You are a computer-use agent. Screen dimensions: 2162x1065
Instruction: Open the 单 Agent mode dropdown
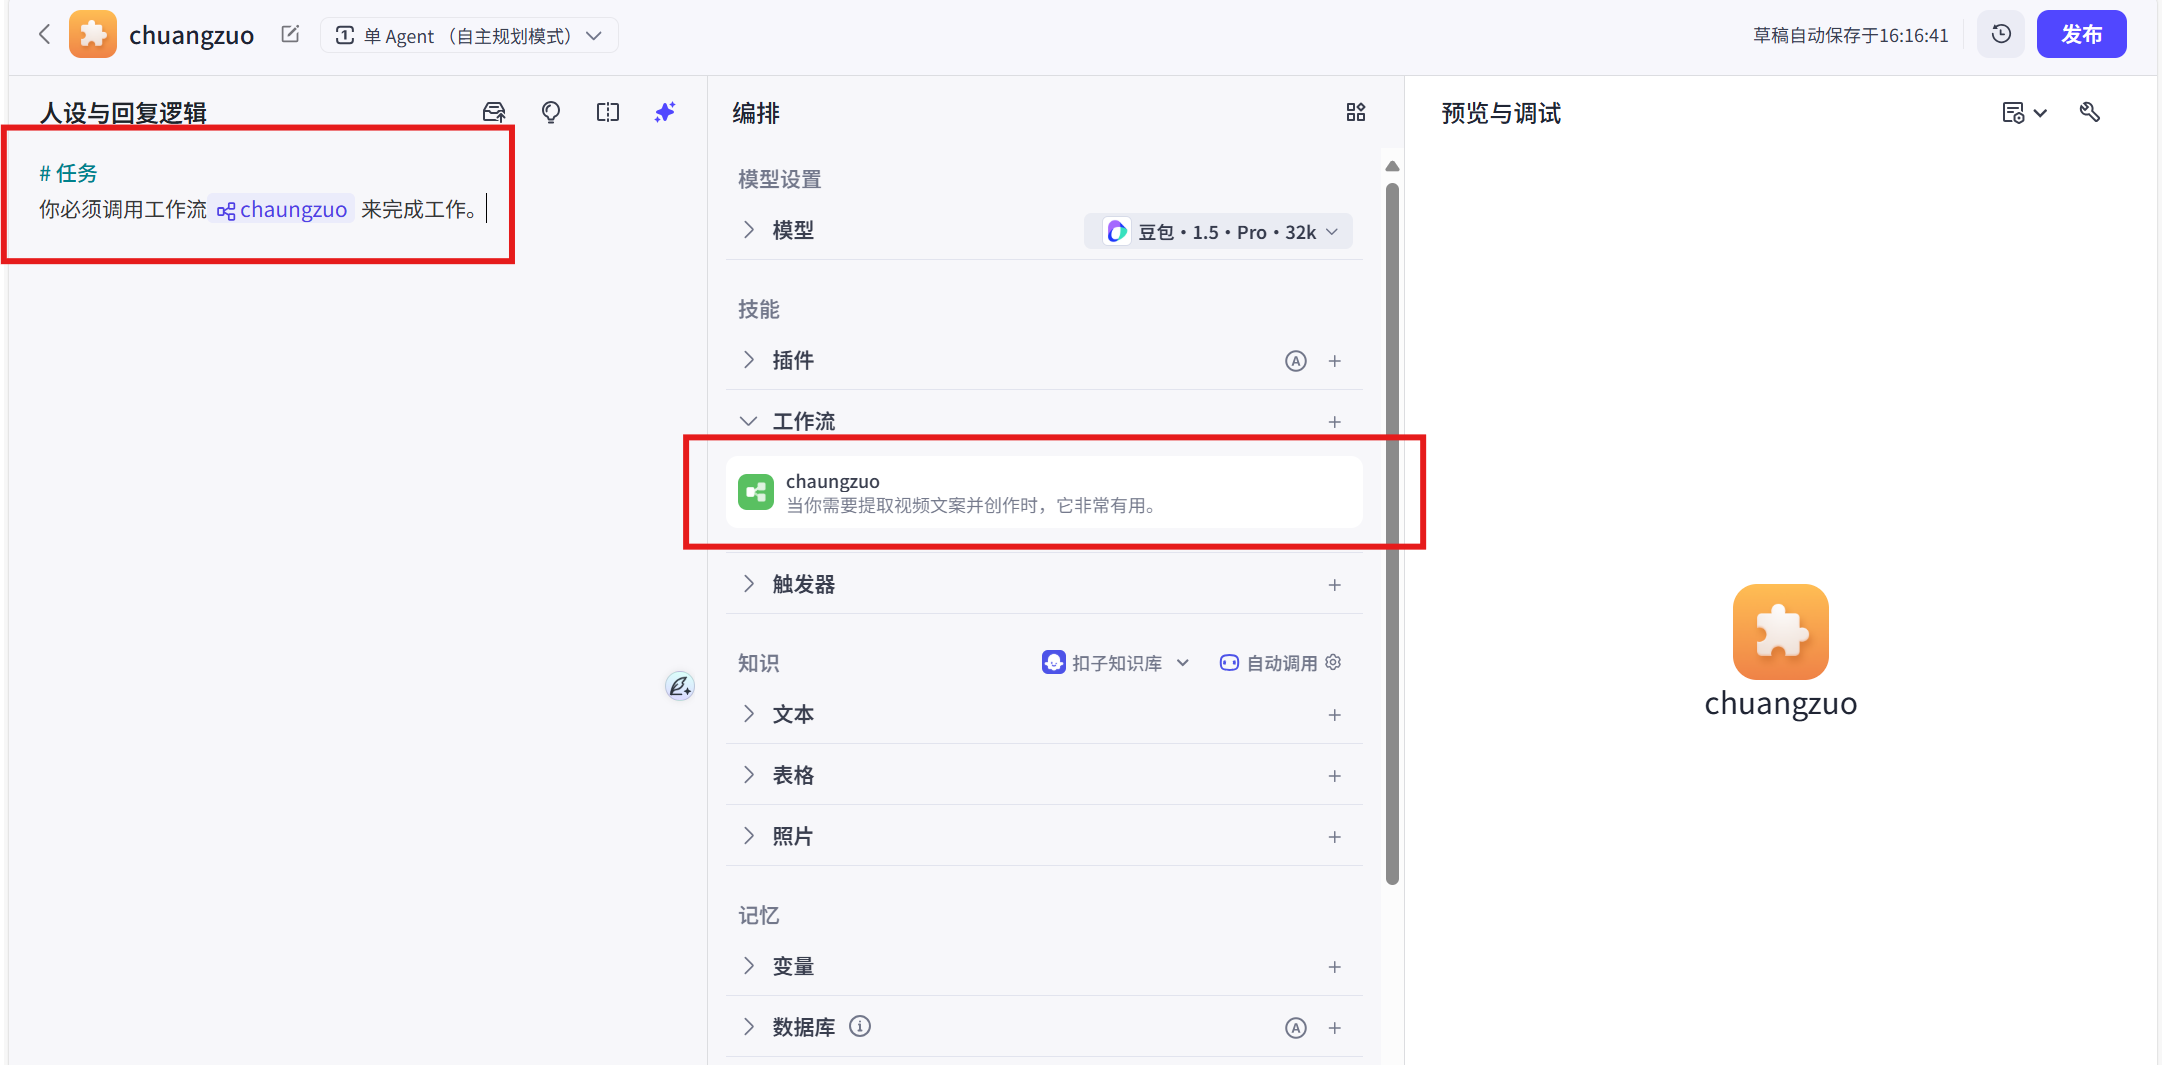pyautogui.click(x=469, y=36)
